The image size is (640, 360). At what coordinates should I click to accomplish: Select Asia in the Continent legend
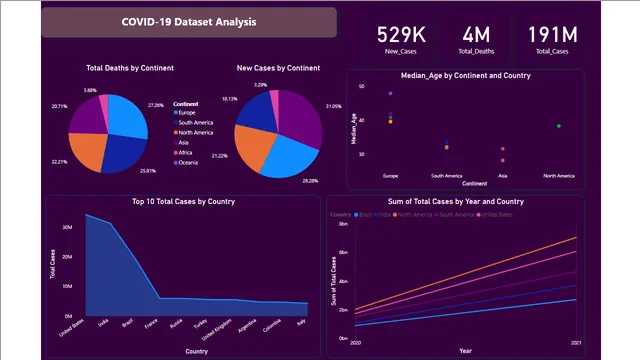(x=181, y=142)
